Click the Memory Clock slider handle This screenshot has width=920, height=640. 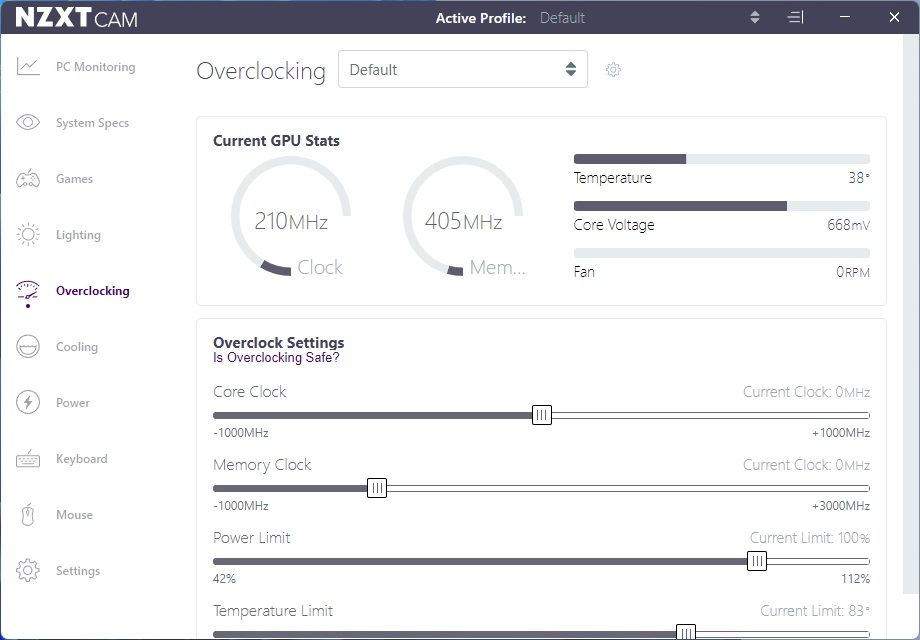[377, 487]
